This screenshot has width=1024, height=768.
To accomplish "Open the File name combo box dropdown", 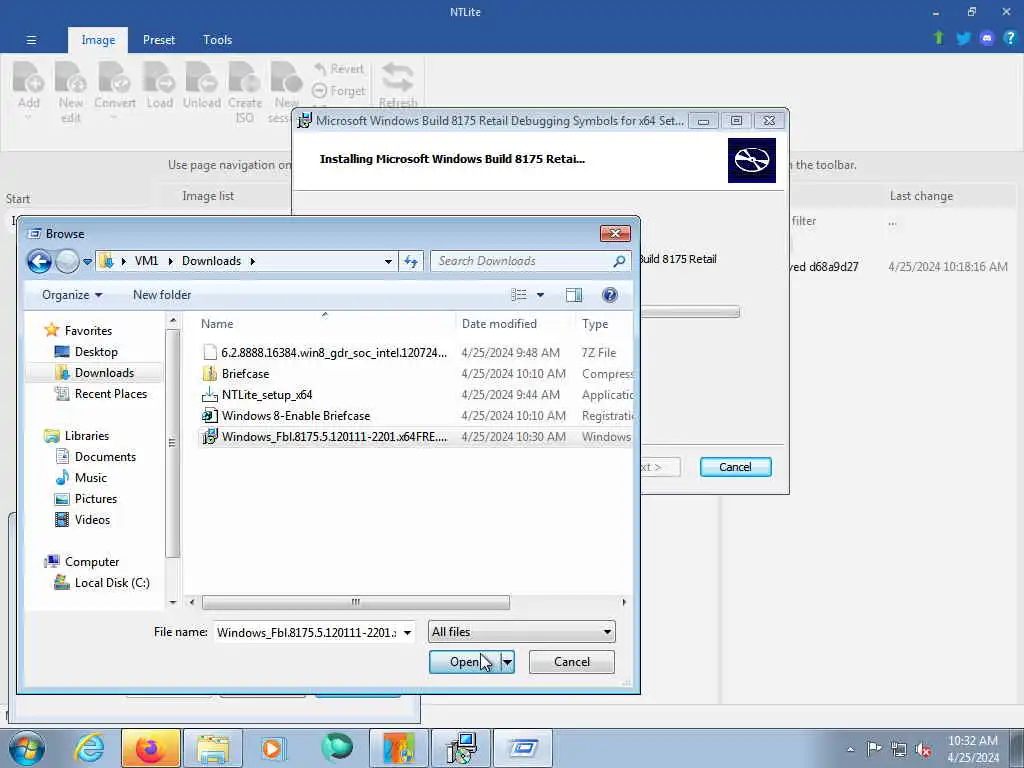I will pyautogui.click(x=407, y=632).
